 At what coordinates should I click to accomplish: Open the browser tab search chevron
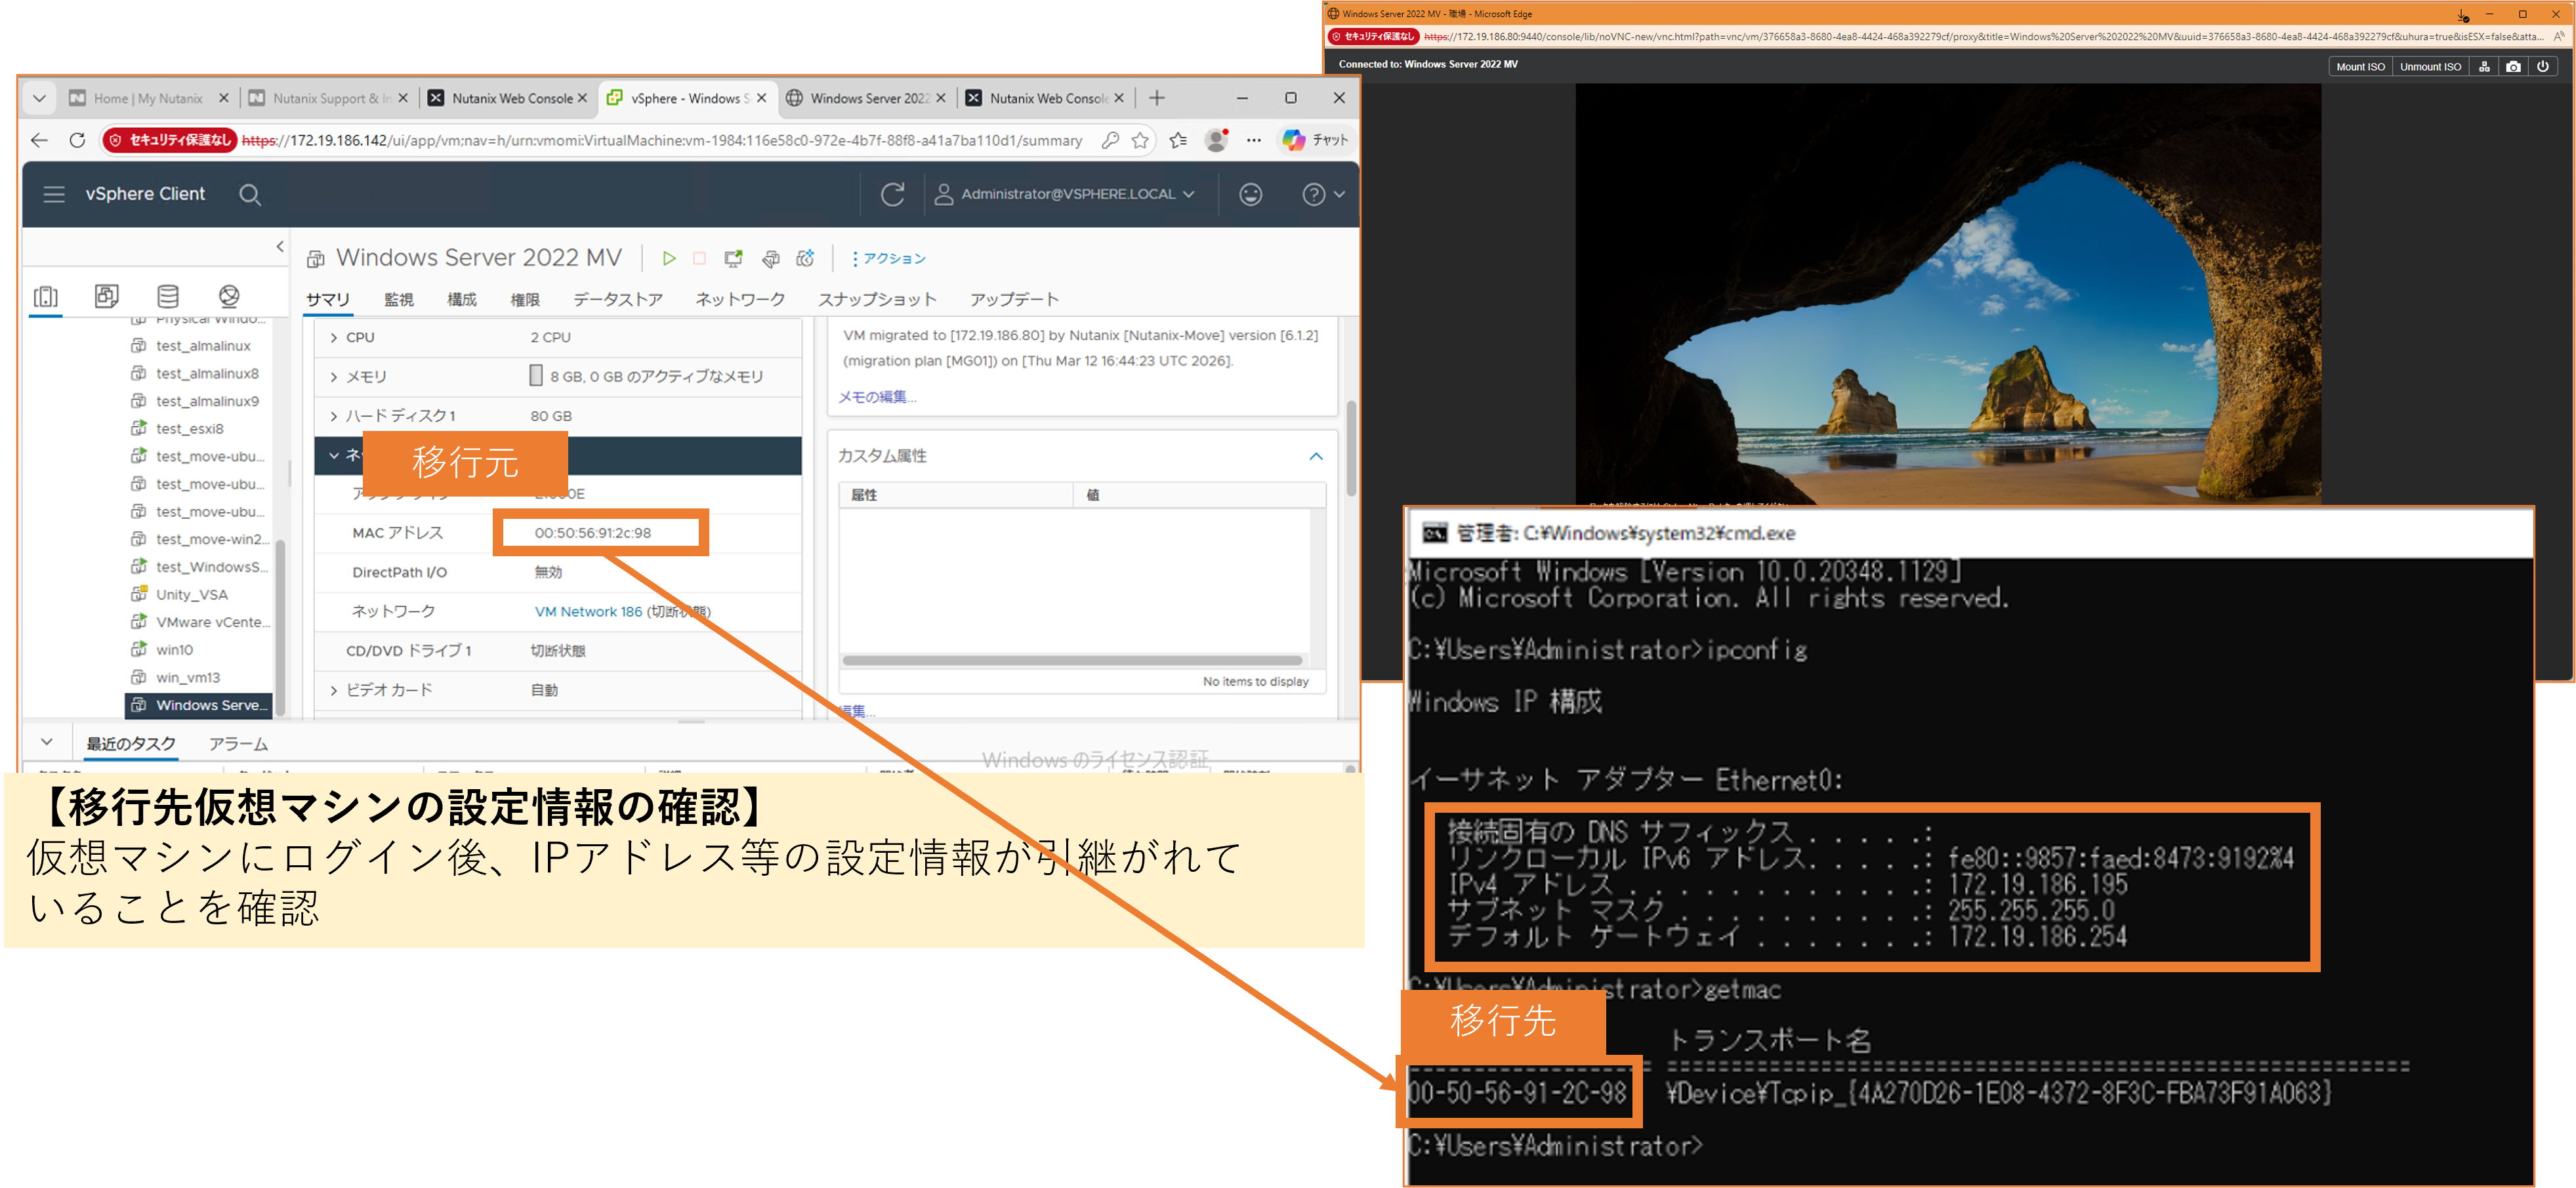tap(39, 98)
